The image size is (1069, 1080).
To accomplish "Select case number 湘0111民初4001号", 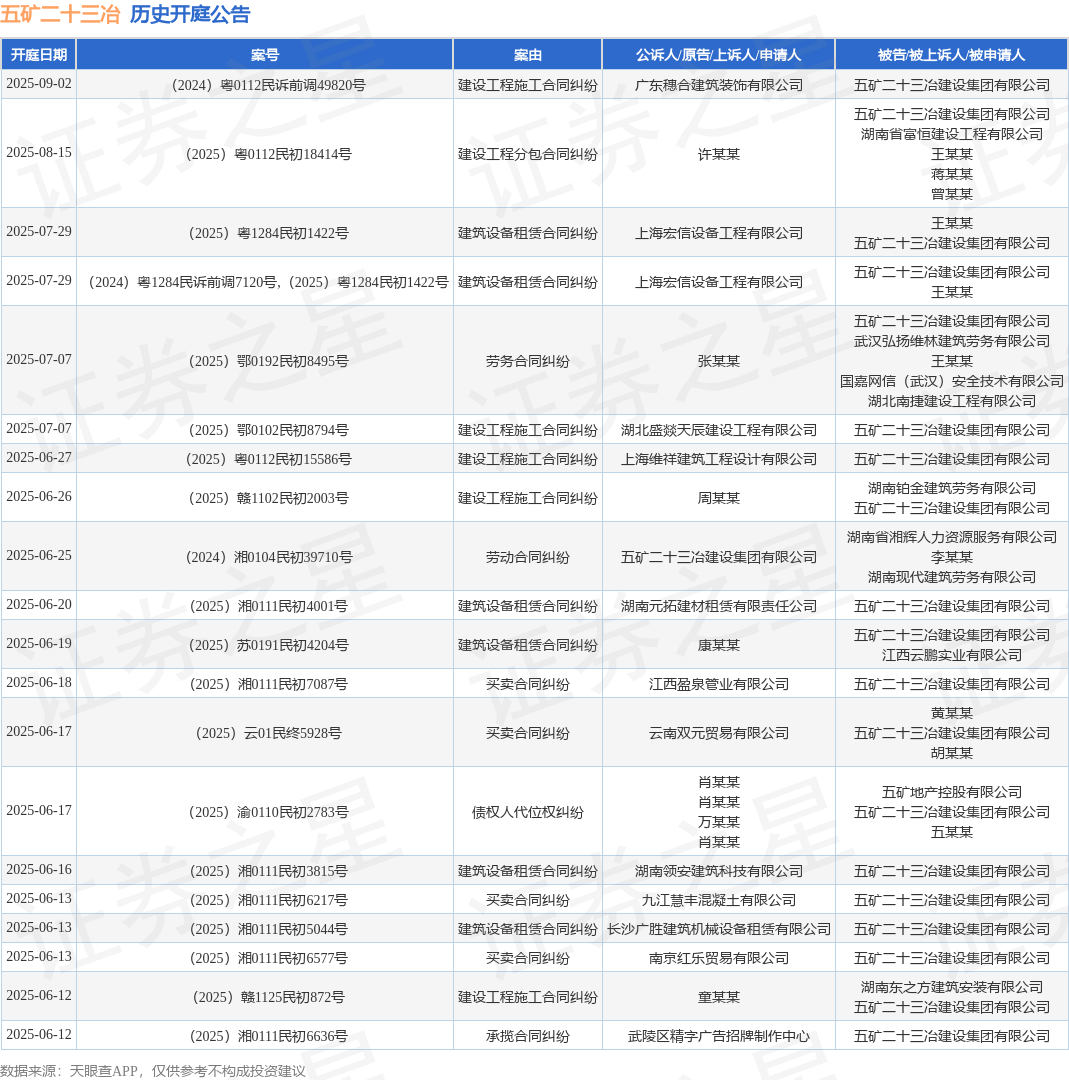I will pyautogui.click(x=269, y=606).
